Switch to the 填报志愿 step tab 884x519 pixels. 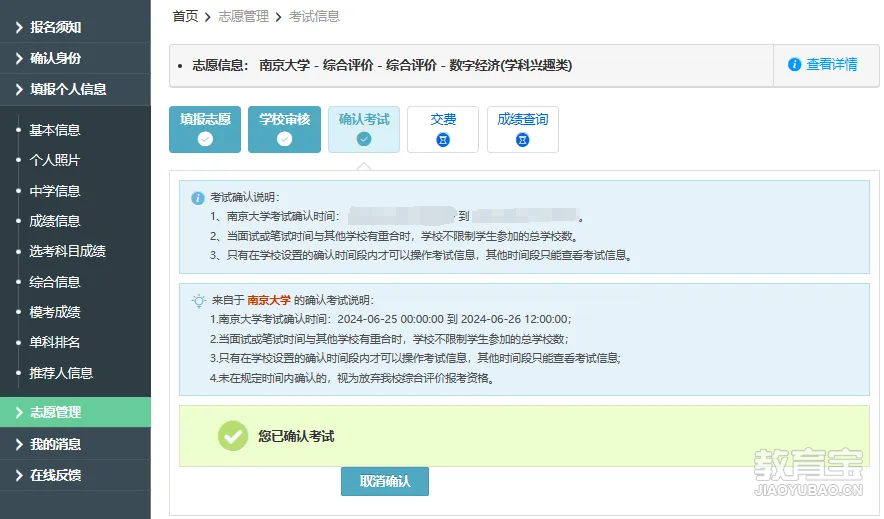click(x=205, y=130)
